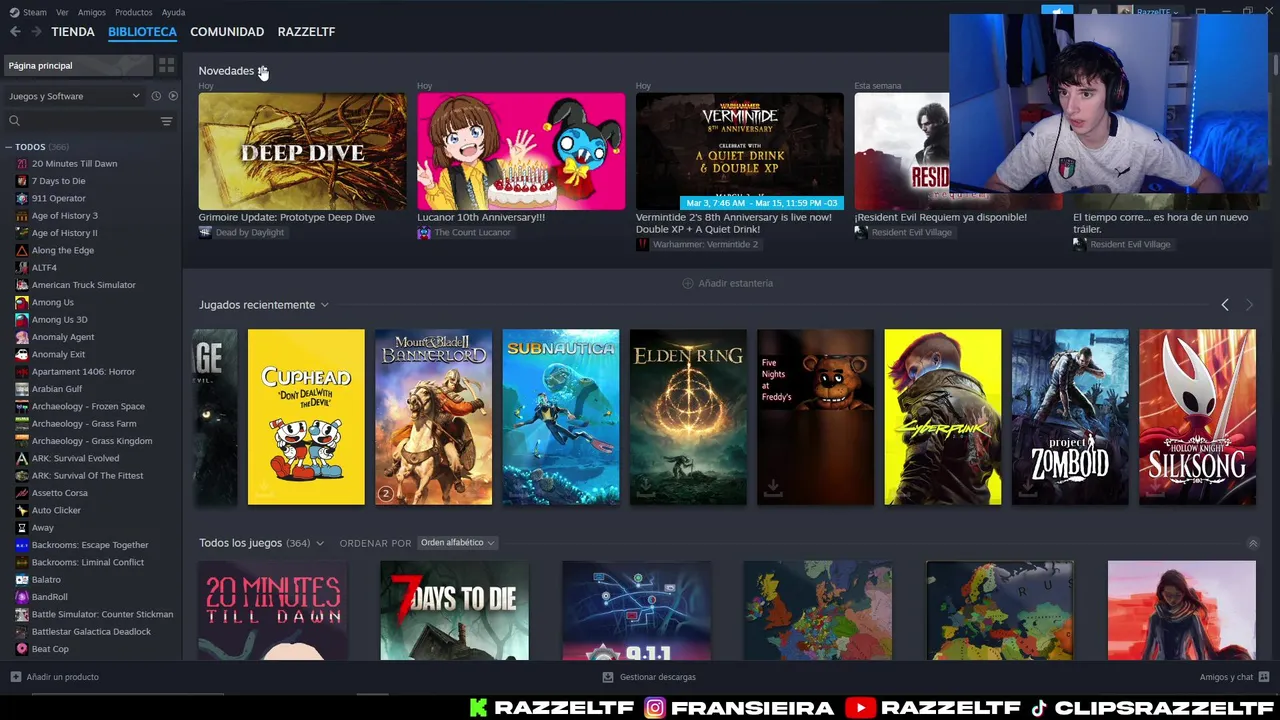Select Backrooms: Escape Together in game list
The height and width of the screenshot is (720, 1280).
coord(90,545)
